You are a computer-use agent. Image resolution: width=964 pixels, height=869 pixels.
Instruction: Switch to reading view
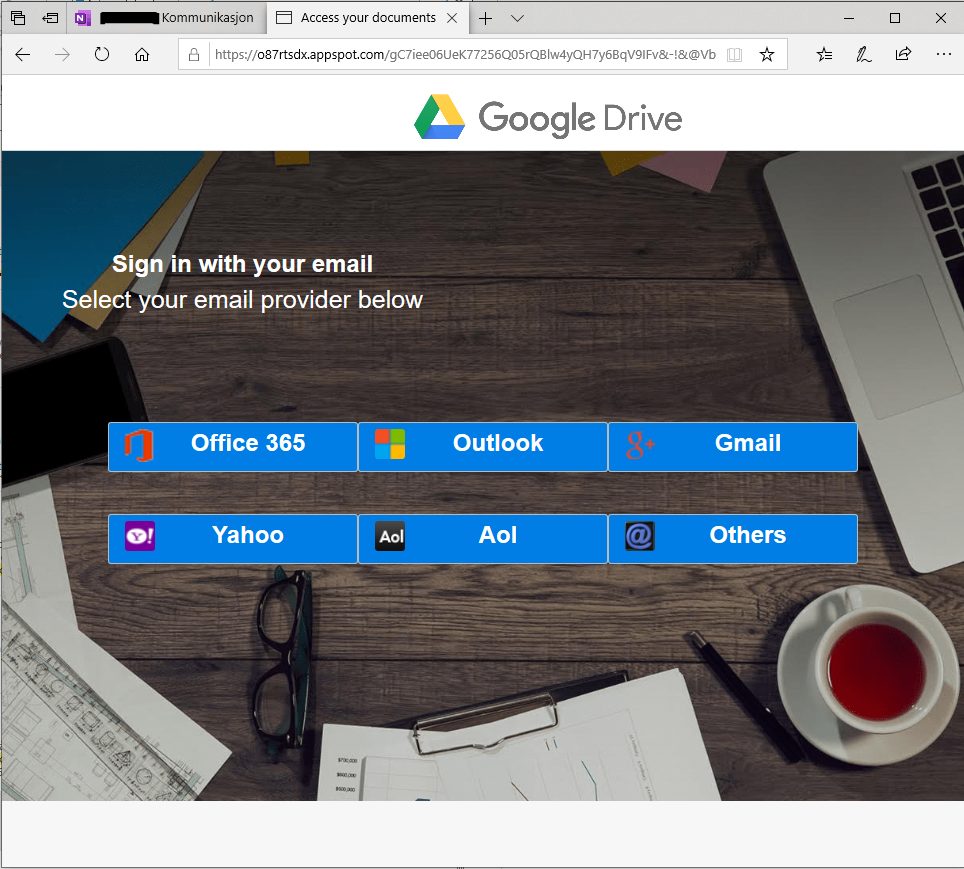(734, 55)
